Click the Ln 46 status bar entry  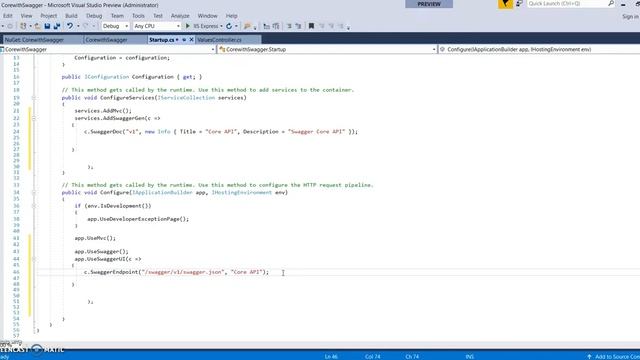pos(331,356)
